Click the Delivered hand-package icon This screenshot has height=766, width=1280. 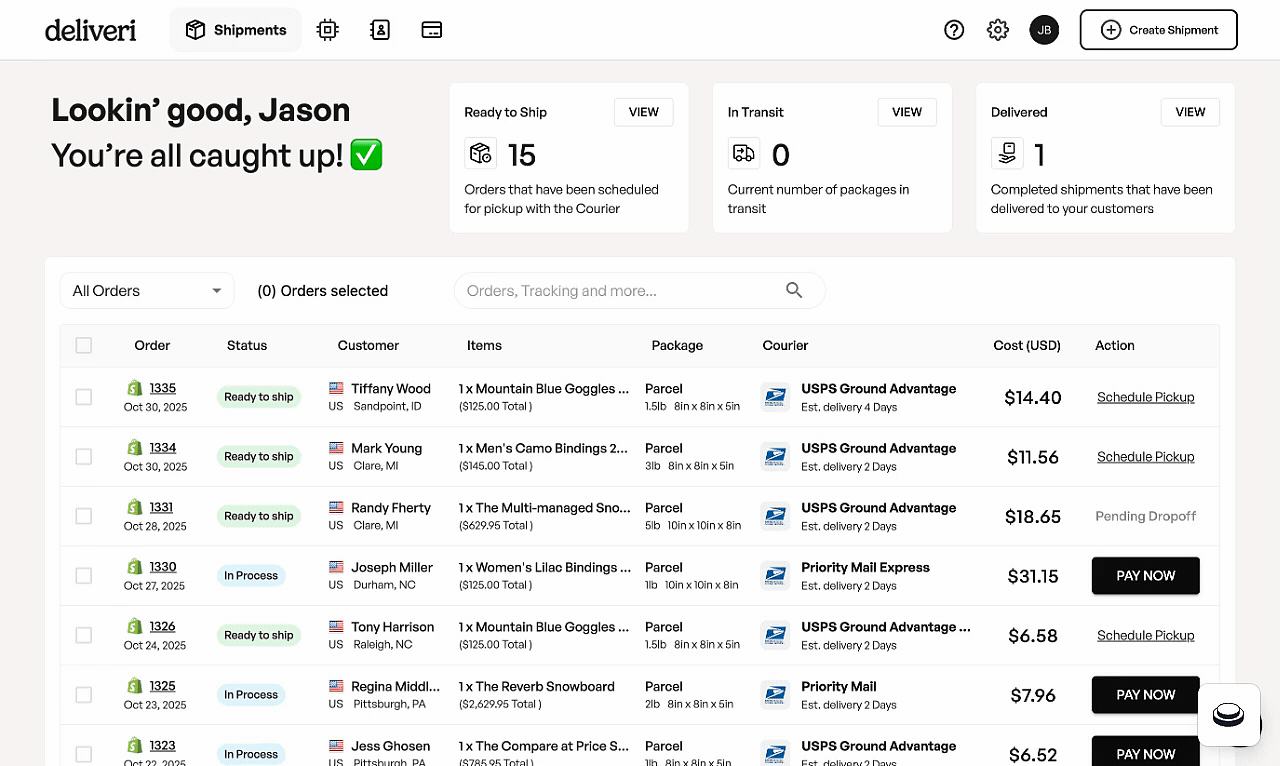pyautogui.click(x=1007, y=153)
